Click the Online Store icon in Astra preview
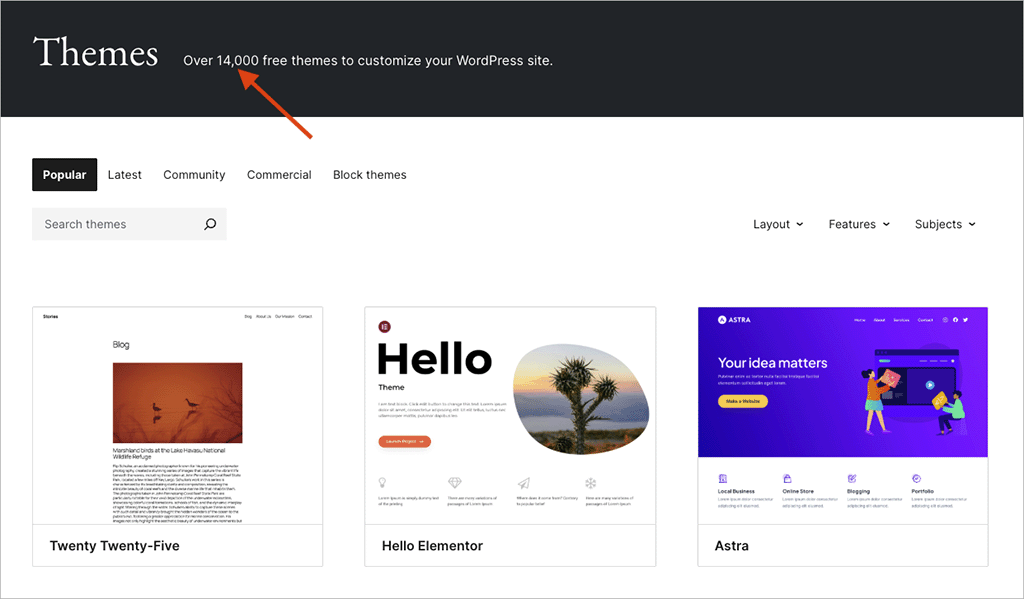1024x599 pixels. [787, 479]
